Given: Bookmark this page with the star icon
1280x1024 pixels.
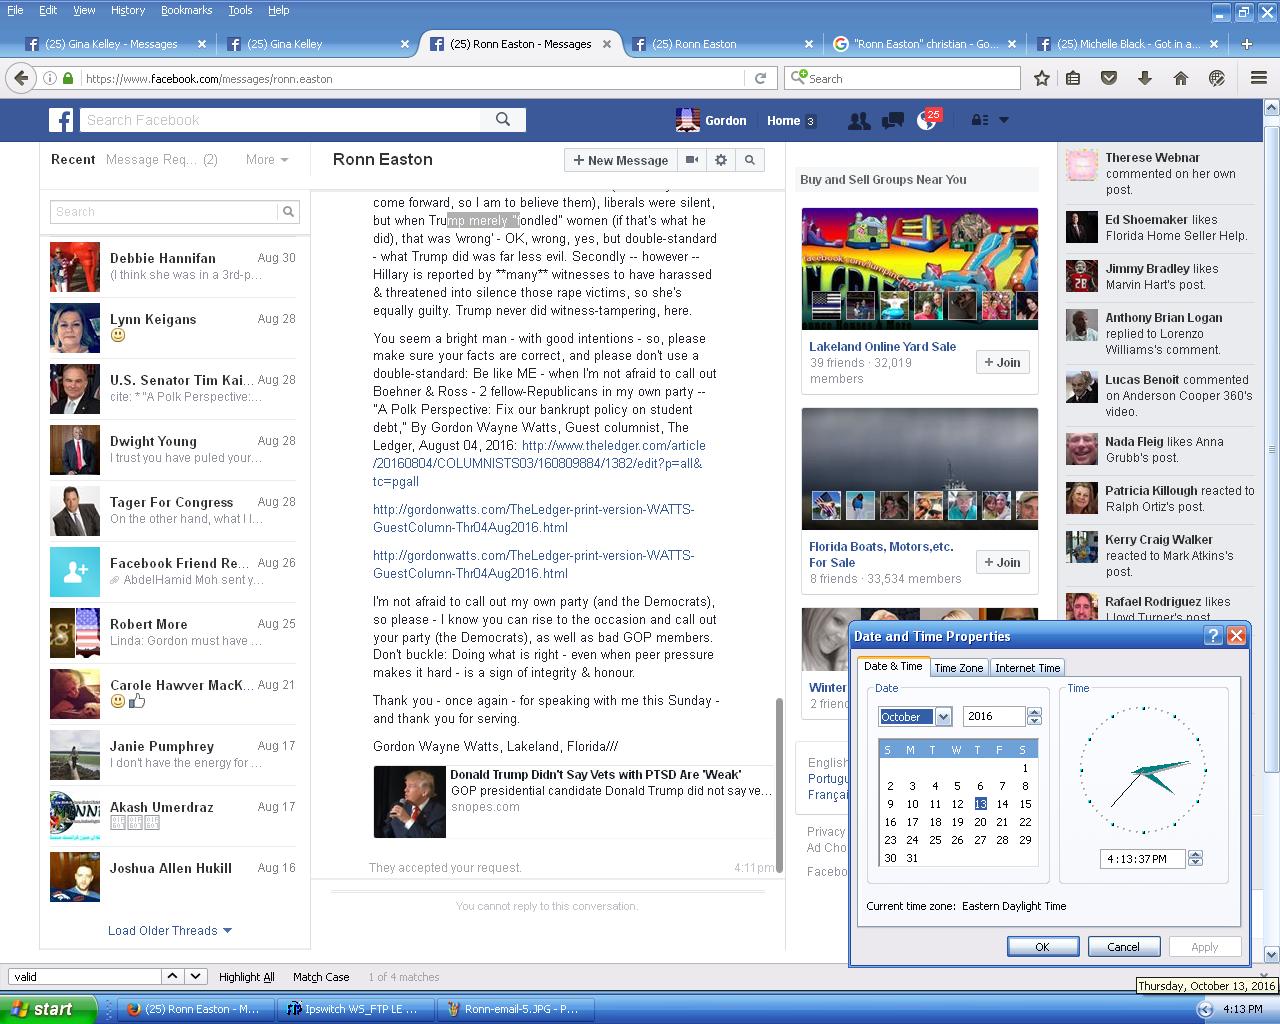Looking at the screenshot, I should 1042,78.
